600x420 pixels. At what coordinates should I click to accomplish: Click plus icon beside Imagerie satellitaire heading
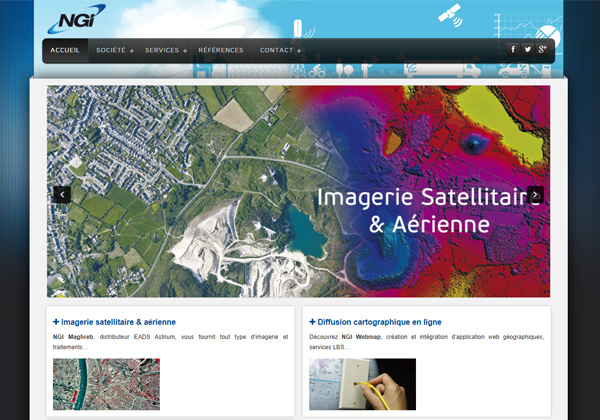(56, 322)
